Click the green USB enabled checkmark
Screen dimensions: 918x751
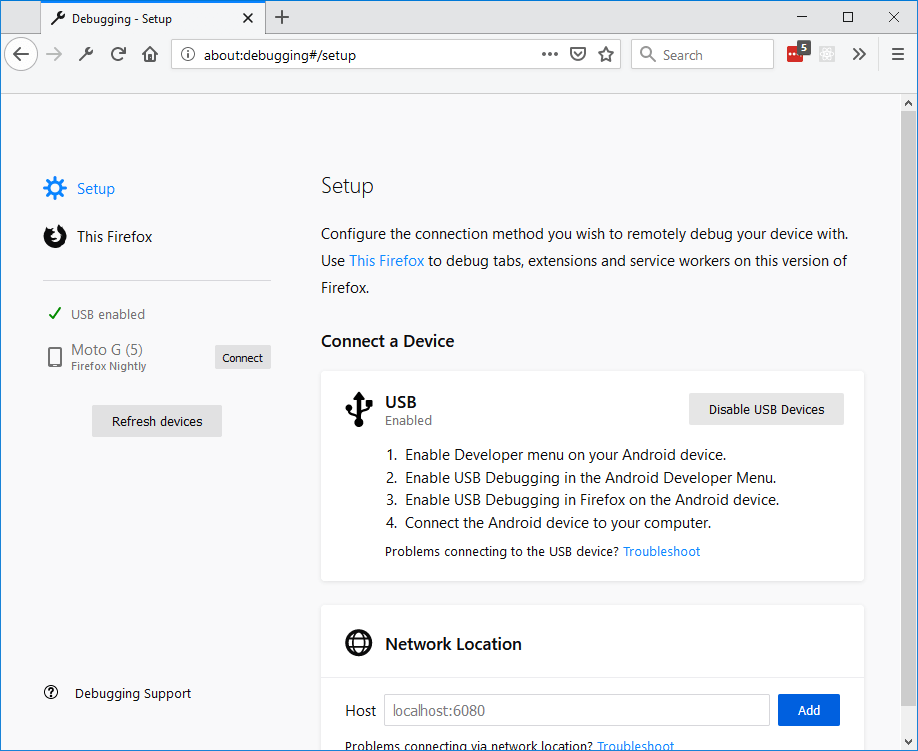(x=55, y=313)
